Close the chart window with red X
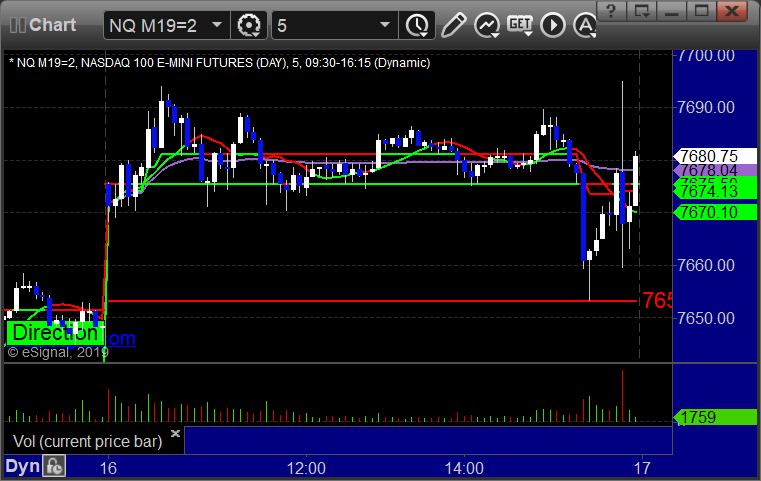761x481 pixels. pos(732,11)
